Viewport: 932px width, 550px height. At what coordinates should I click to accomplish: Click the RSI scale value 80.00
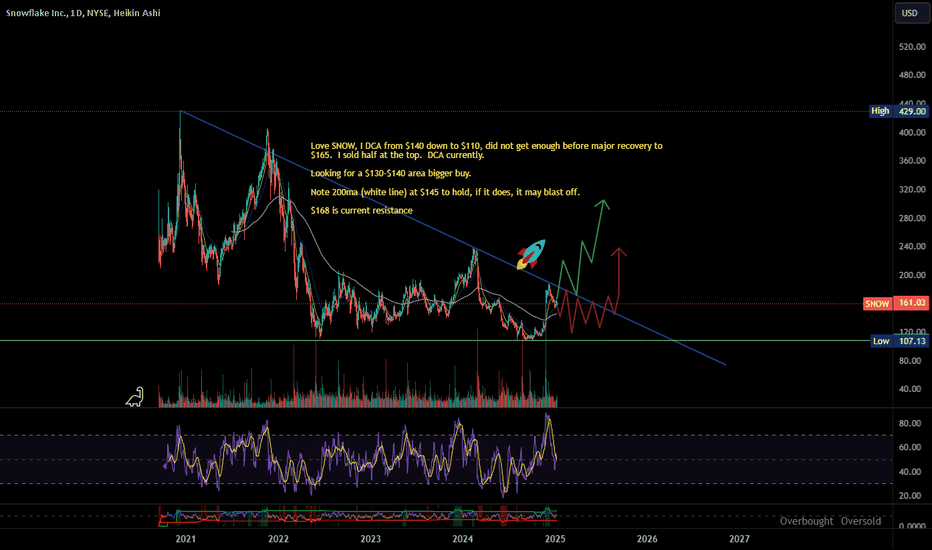912,423
